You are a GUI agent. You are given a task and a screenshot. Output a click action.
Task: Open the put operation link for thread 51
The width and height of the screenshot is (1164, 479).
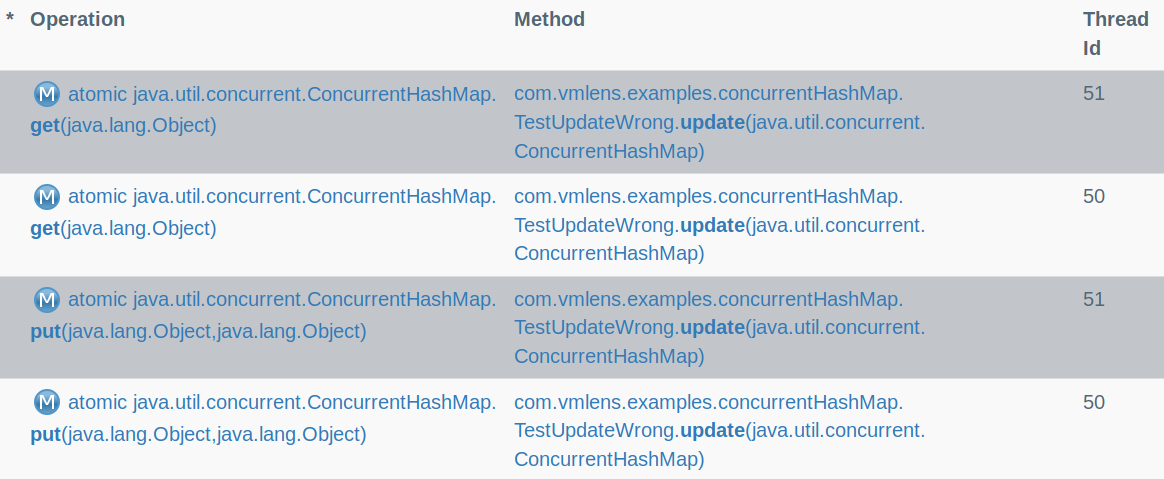pyautogui.click(x=264, y=315)
